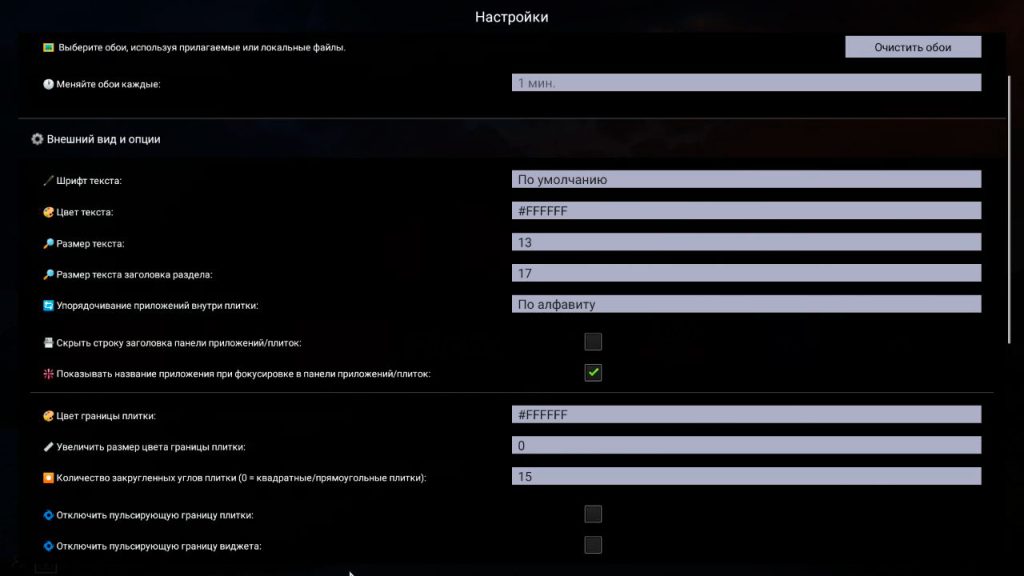
Task: Click the Меняйте обои каждые label
Action: coord(108,84)
